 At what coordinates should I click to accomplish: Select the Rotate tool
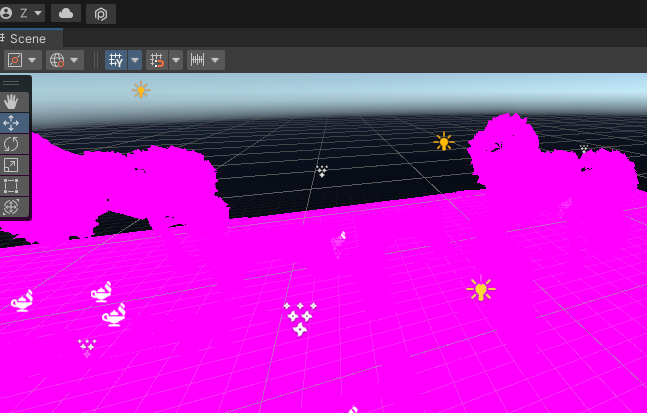(x=12, y=144)
